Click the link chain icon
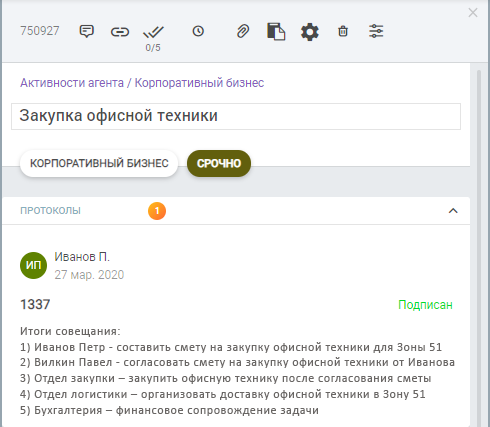The image size is (490, 427). point(120,32)
